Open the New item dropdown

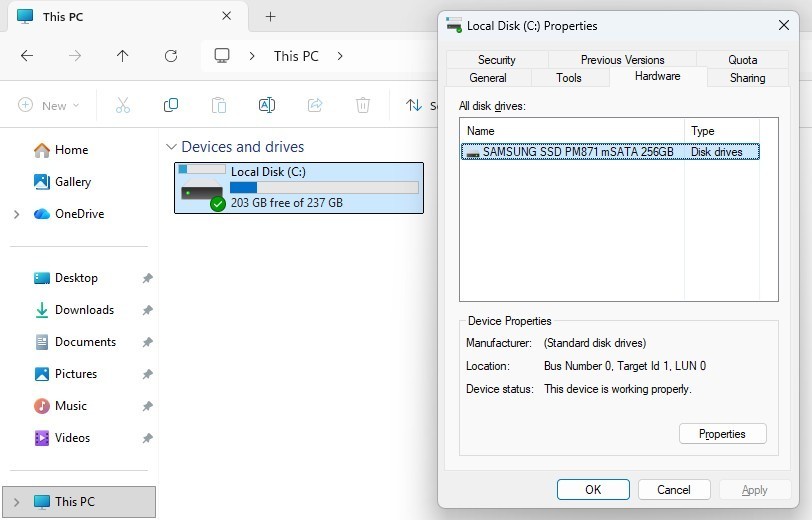[x=49, y=105]
